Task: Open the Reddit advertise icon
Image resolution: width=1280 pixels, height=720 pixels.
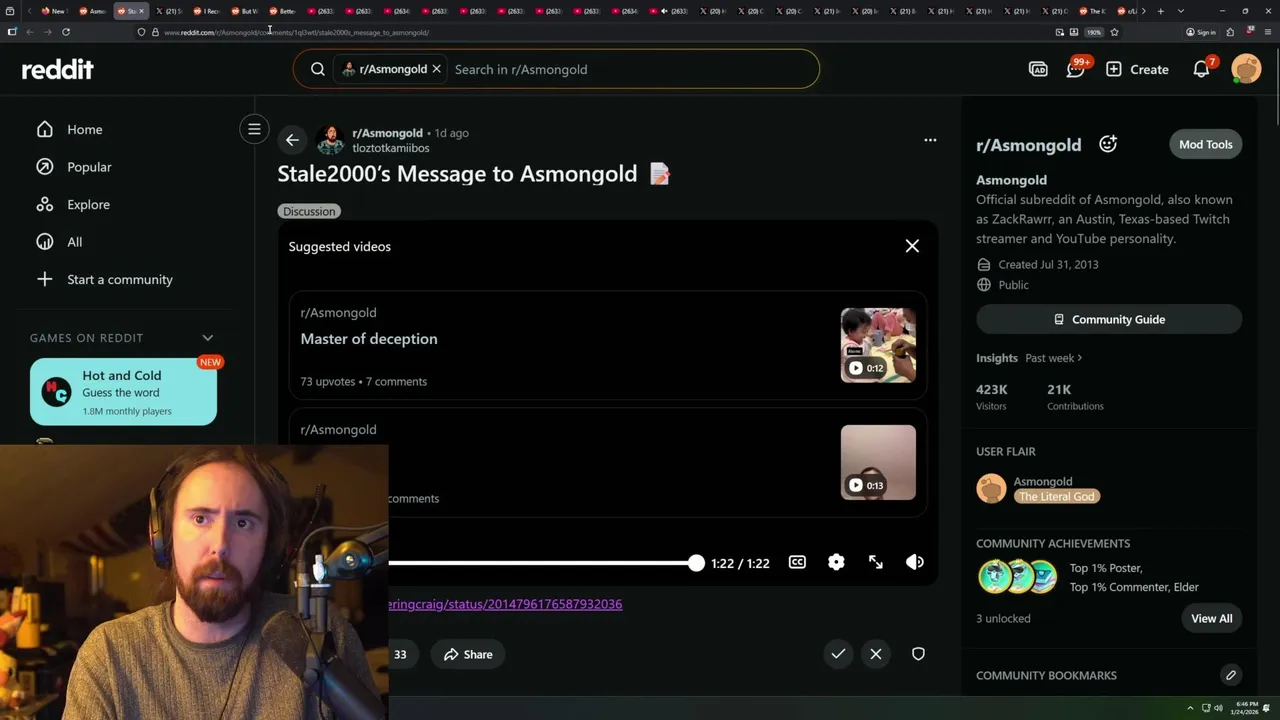Action: tap(1038, 69)
